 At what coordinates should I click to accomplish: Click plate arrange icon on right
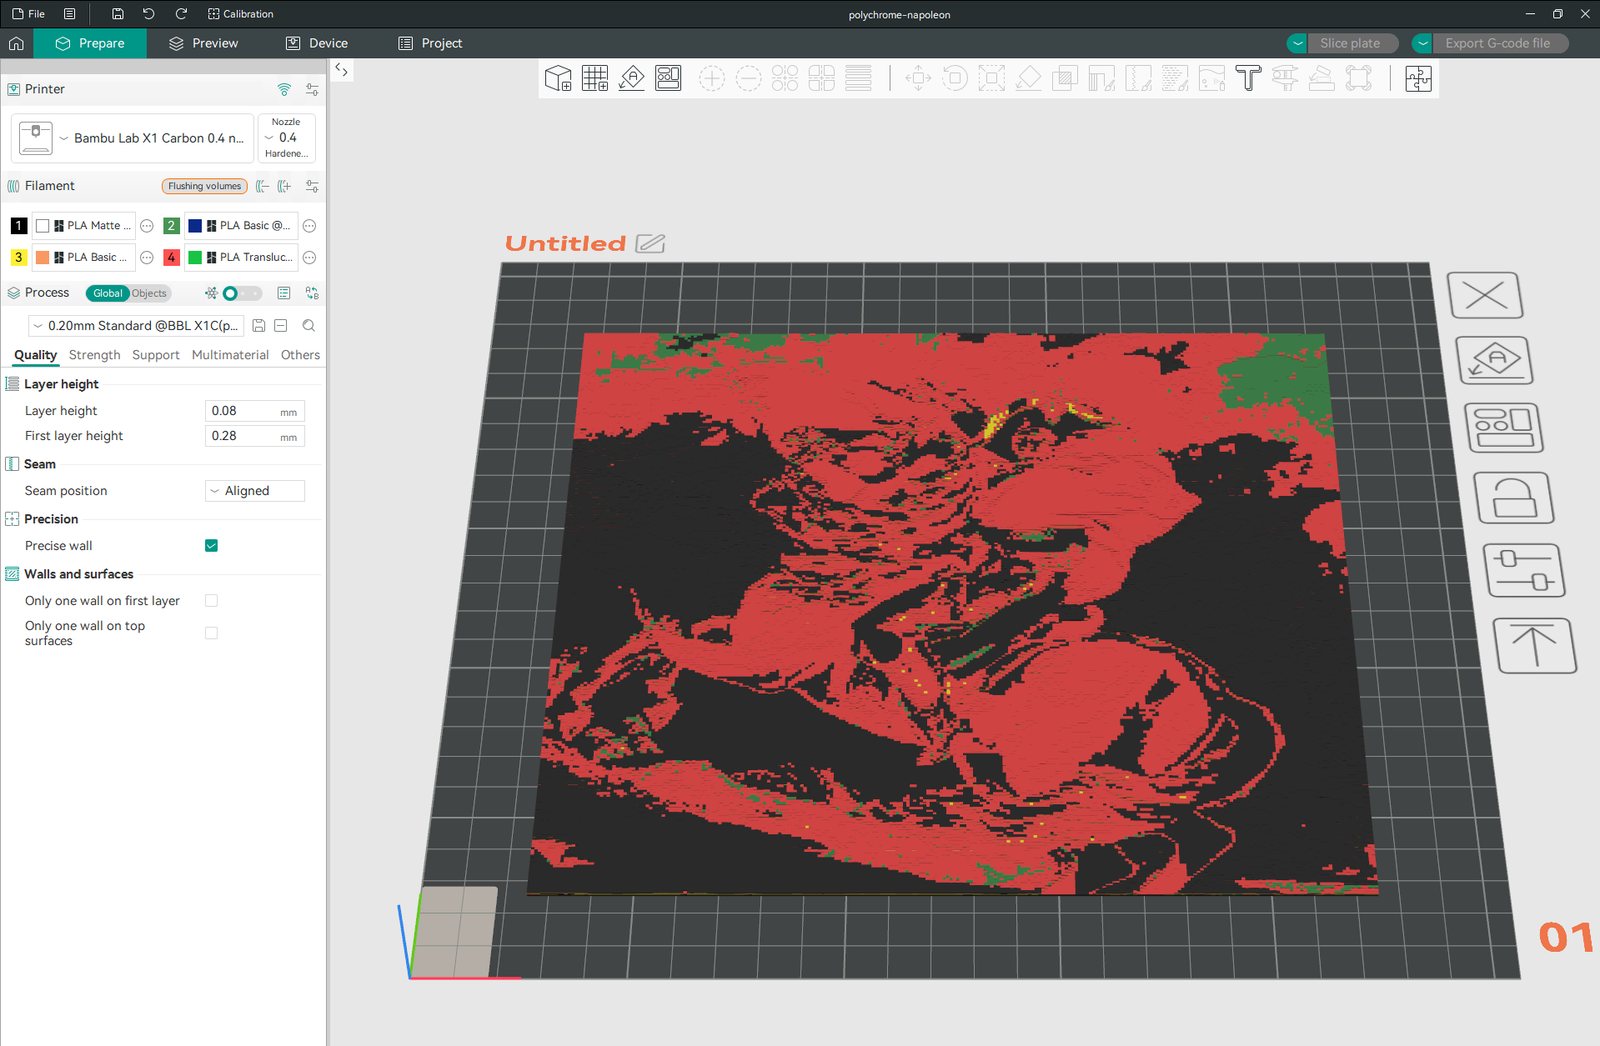click(x=1504, y=428)
